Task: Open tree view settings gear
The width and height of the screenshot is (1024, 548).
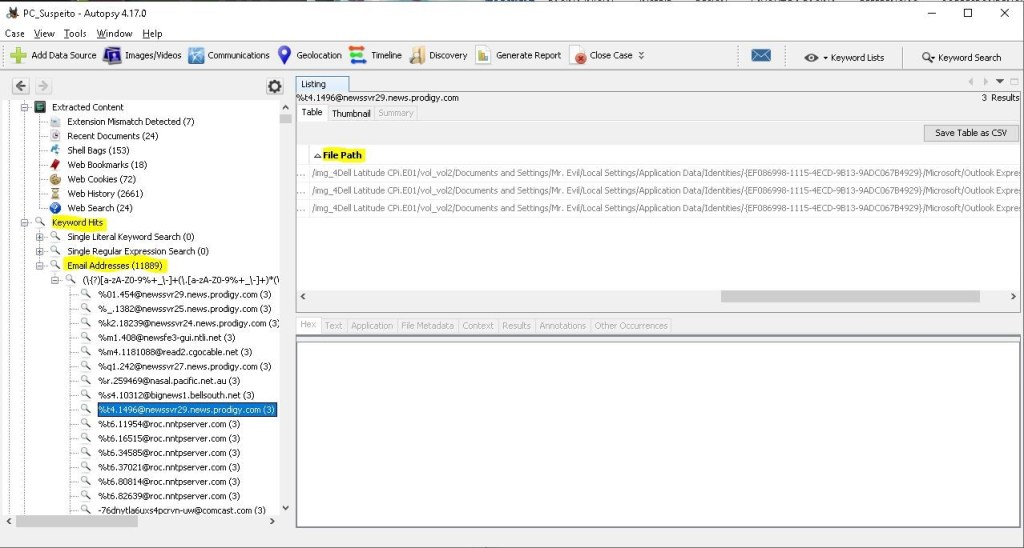Action: (x=274, y=87)
